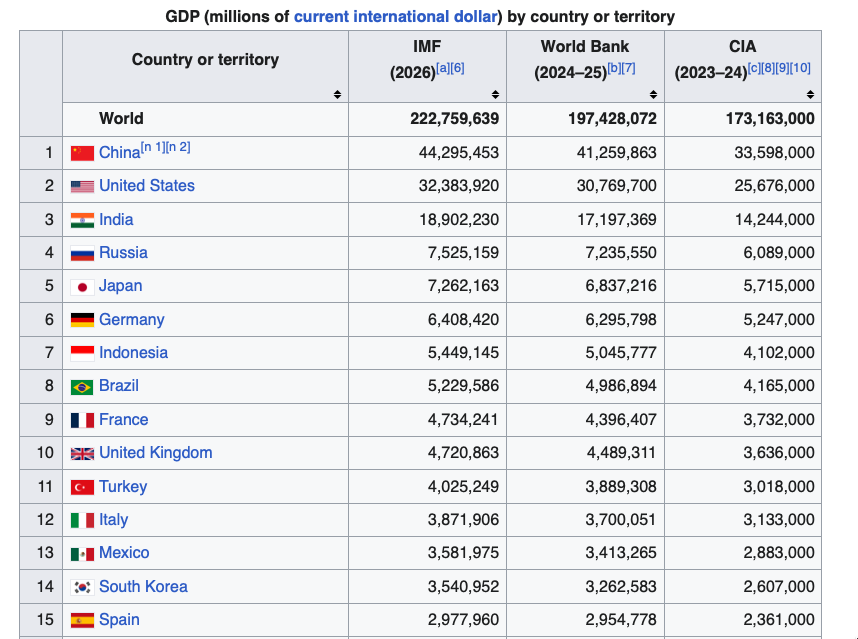
Task: Open CIA note [c] reference
Action: point(755,68)
